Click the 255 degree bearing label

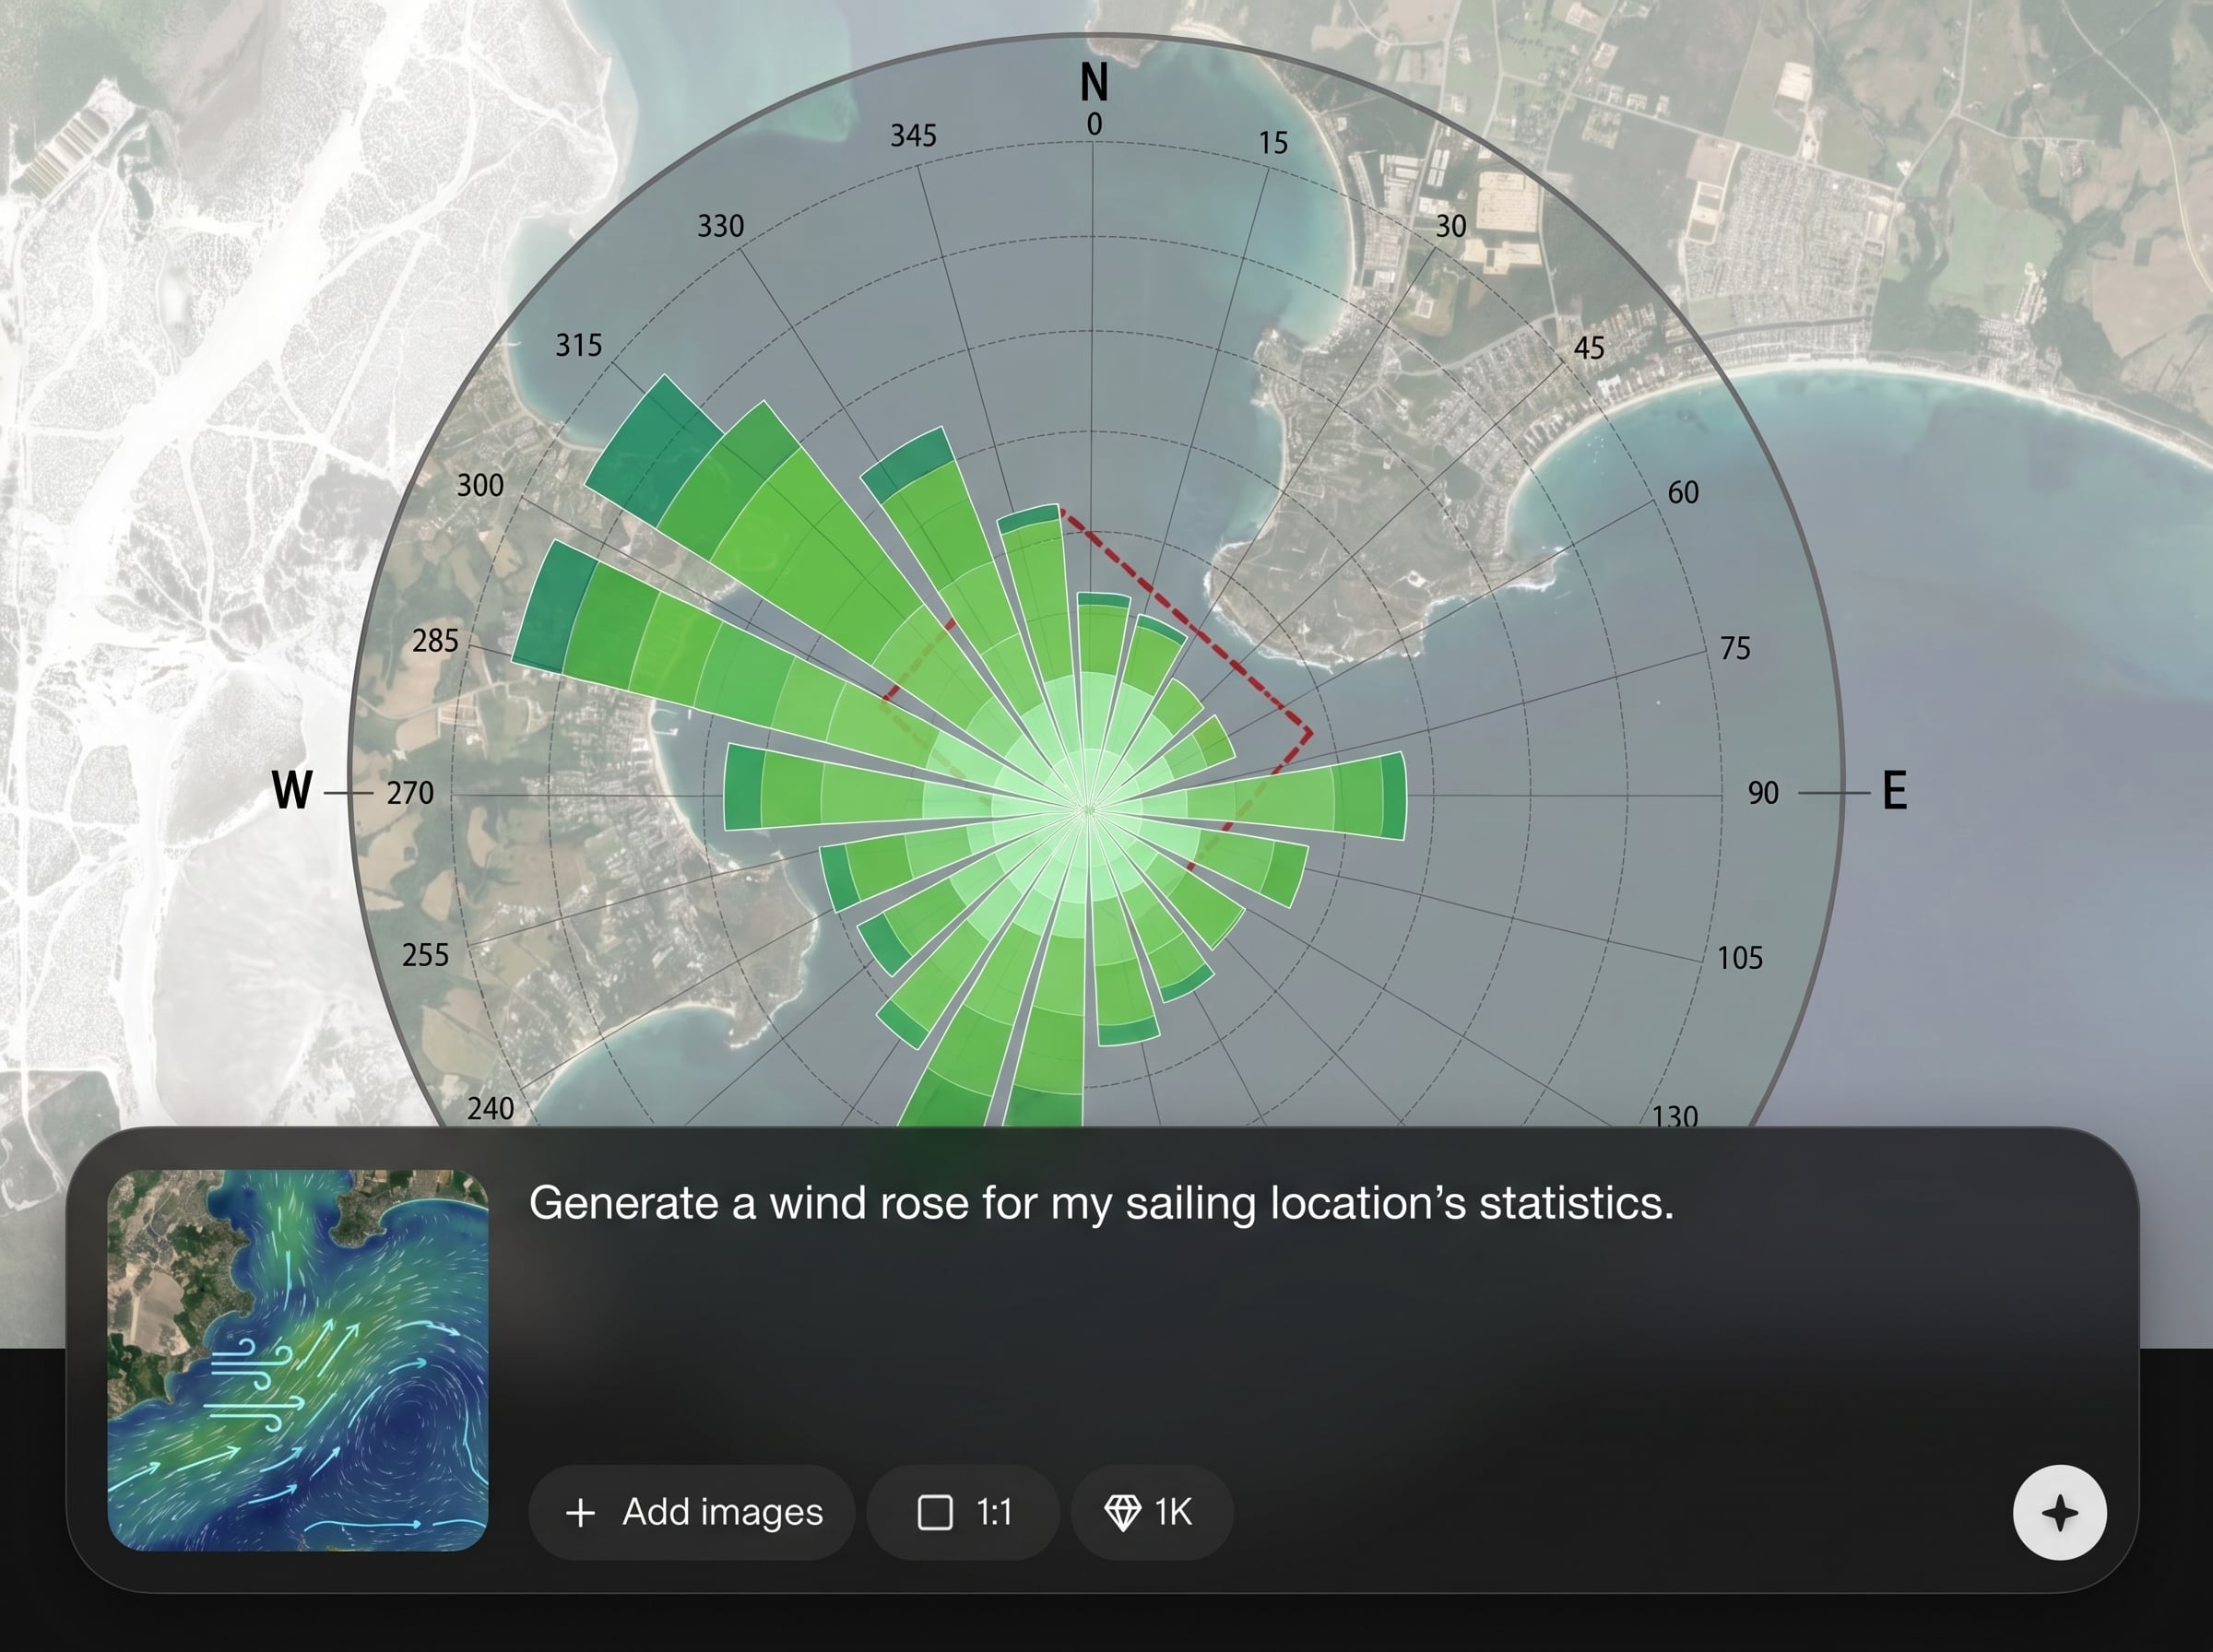(x=425, y=955)
